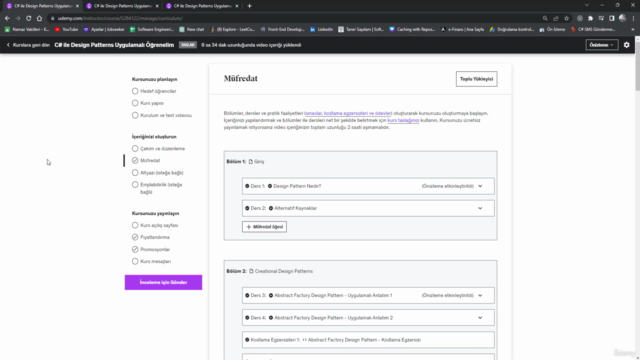Go back via Kurslara geri dön link

click(x=28, y=45)
